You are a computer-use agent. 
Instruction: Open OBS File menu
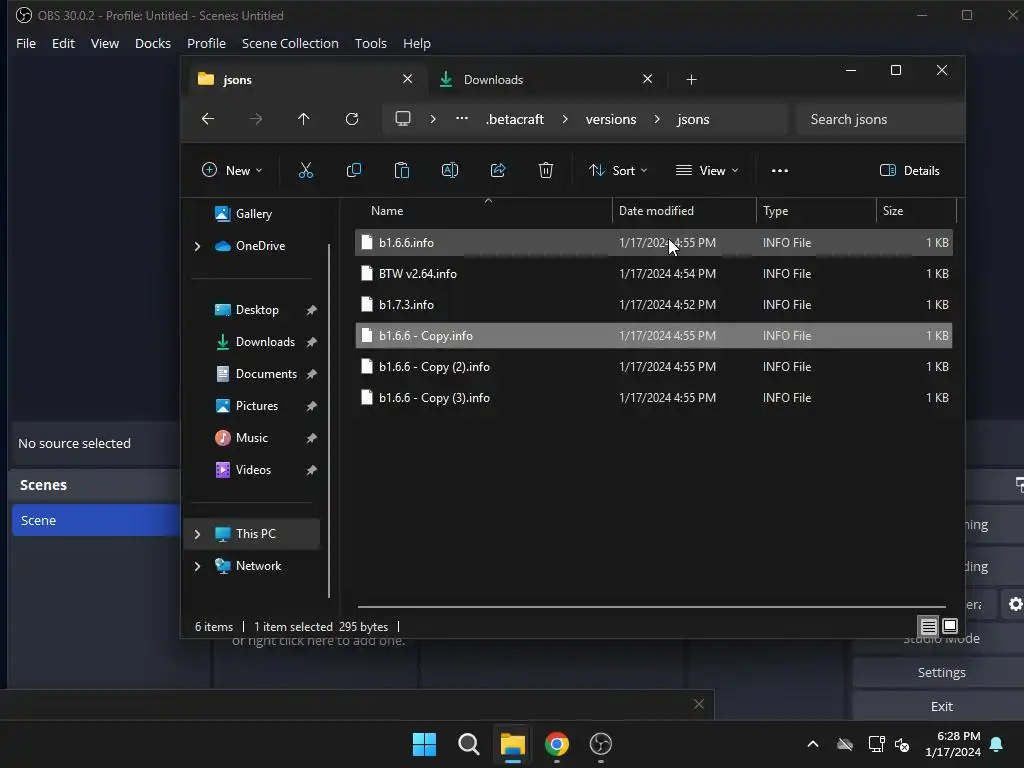click(26, 43)
